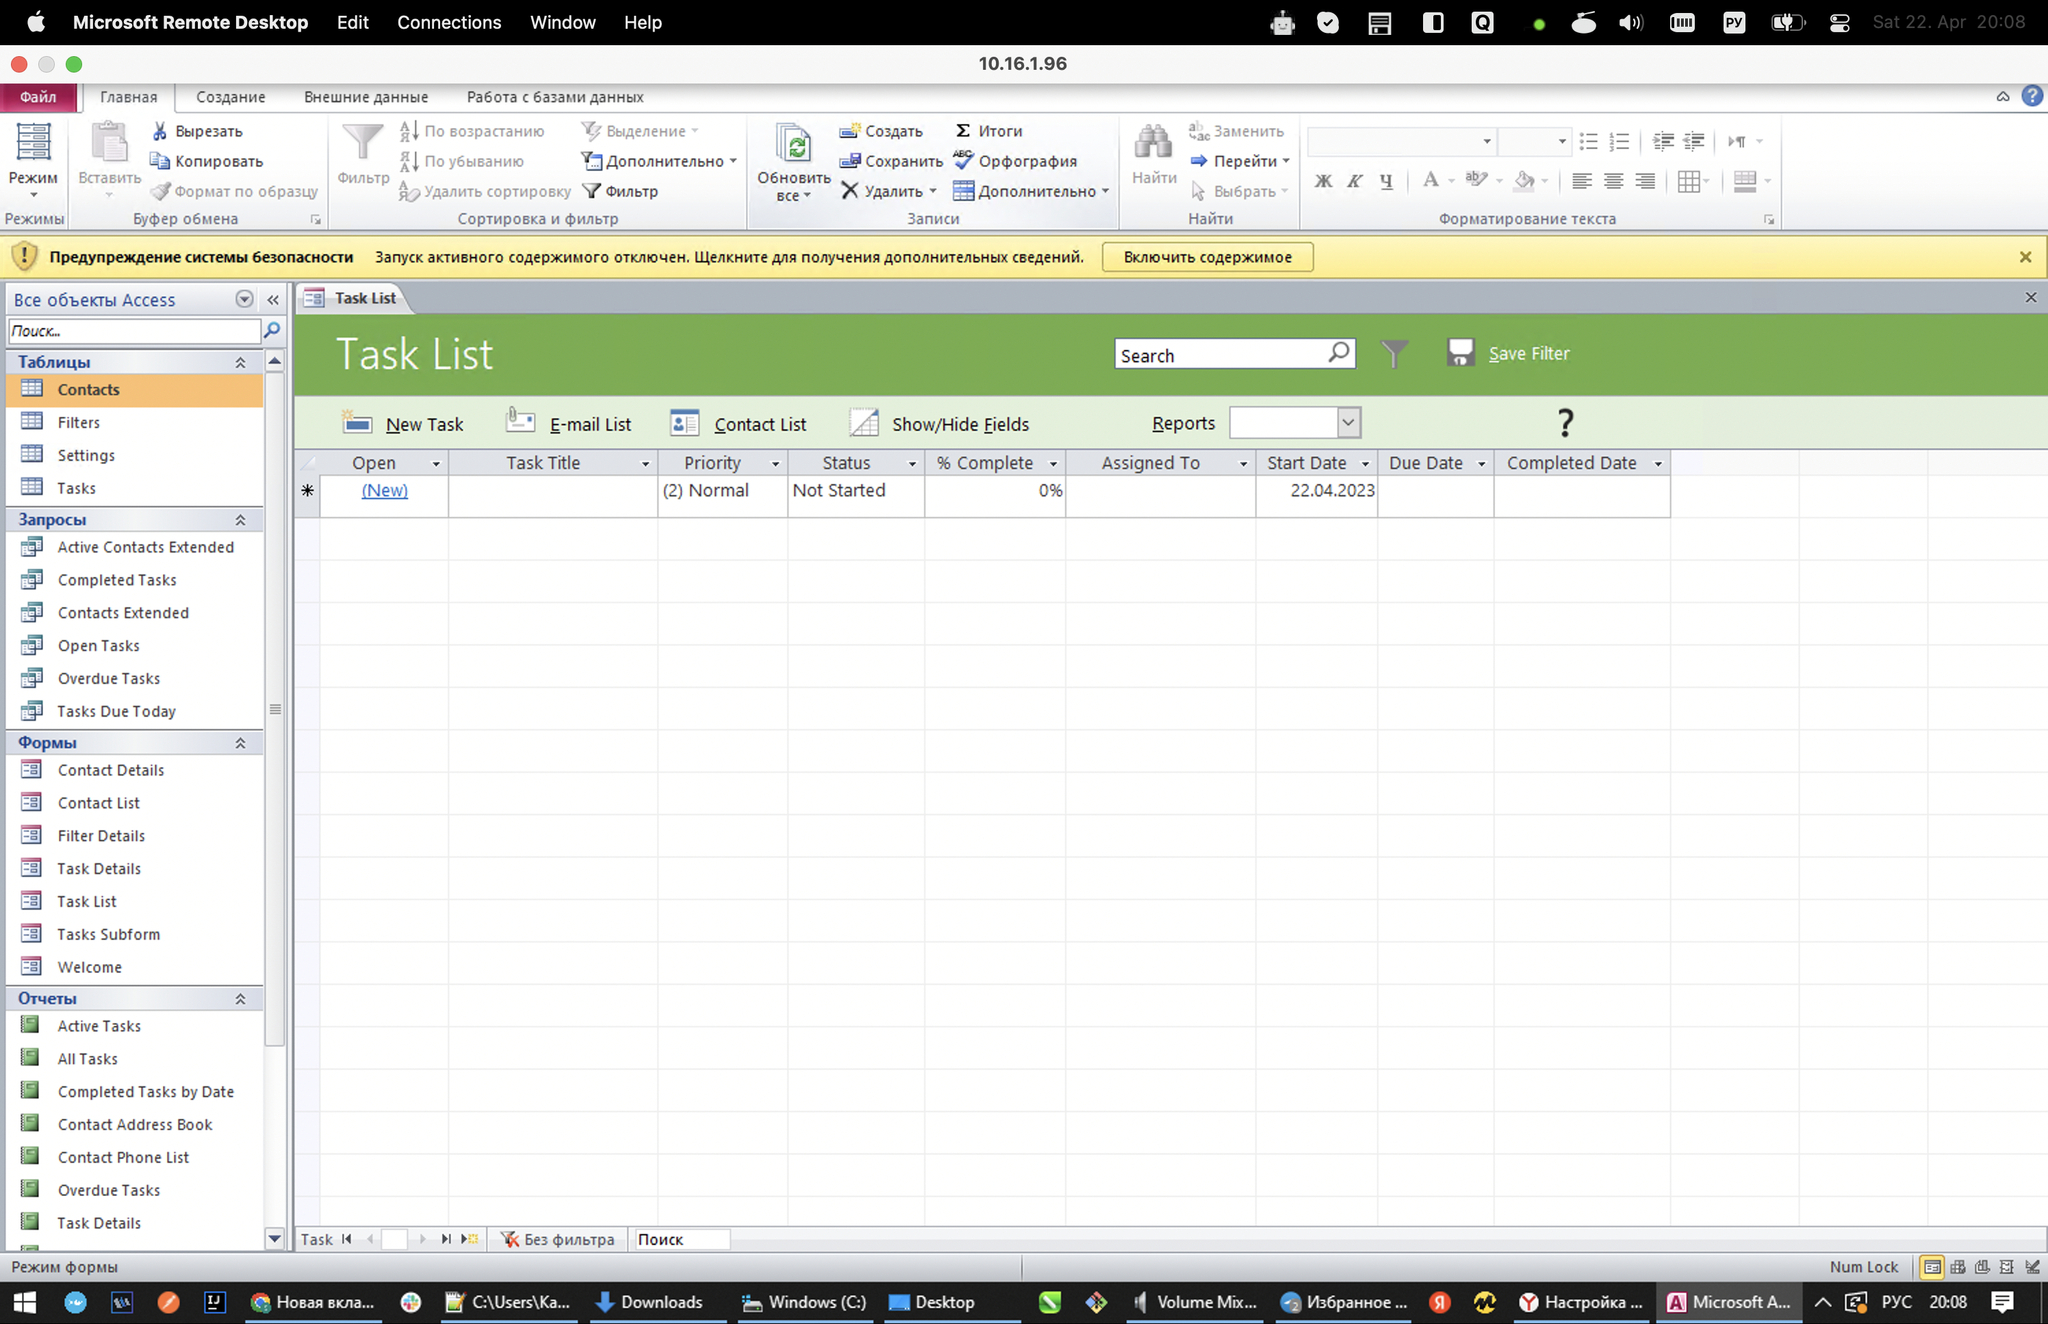2048x1324 pixels.
Task: Click Show/Hide Fields icon
Action: tap(863, 423)
